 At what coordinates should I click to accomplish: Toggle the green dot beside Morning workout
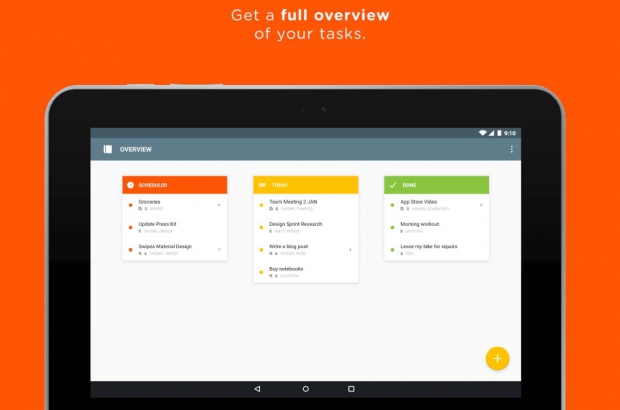(393, 227)
